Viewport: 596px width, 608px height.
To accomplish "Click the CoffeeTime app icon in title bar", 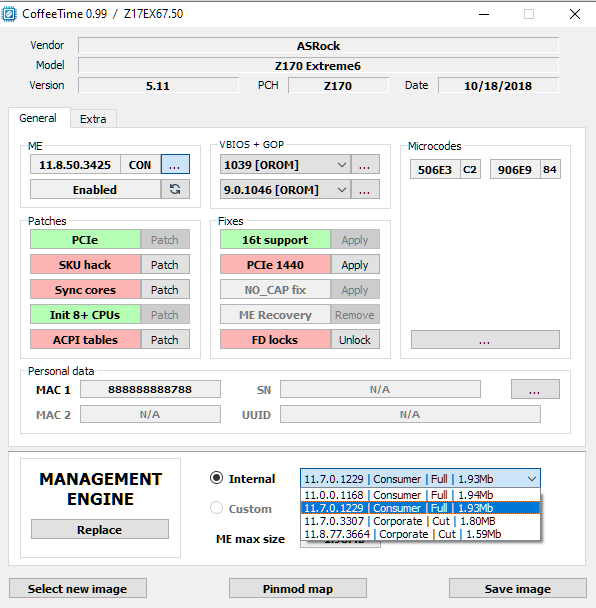I will pos(9,14).
